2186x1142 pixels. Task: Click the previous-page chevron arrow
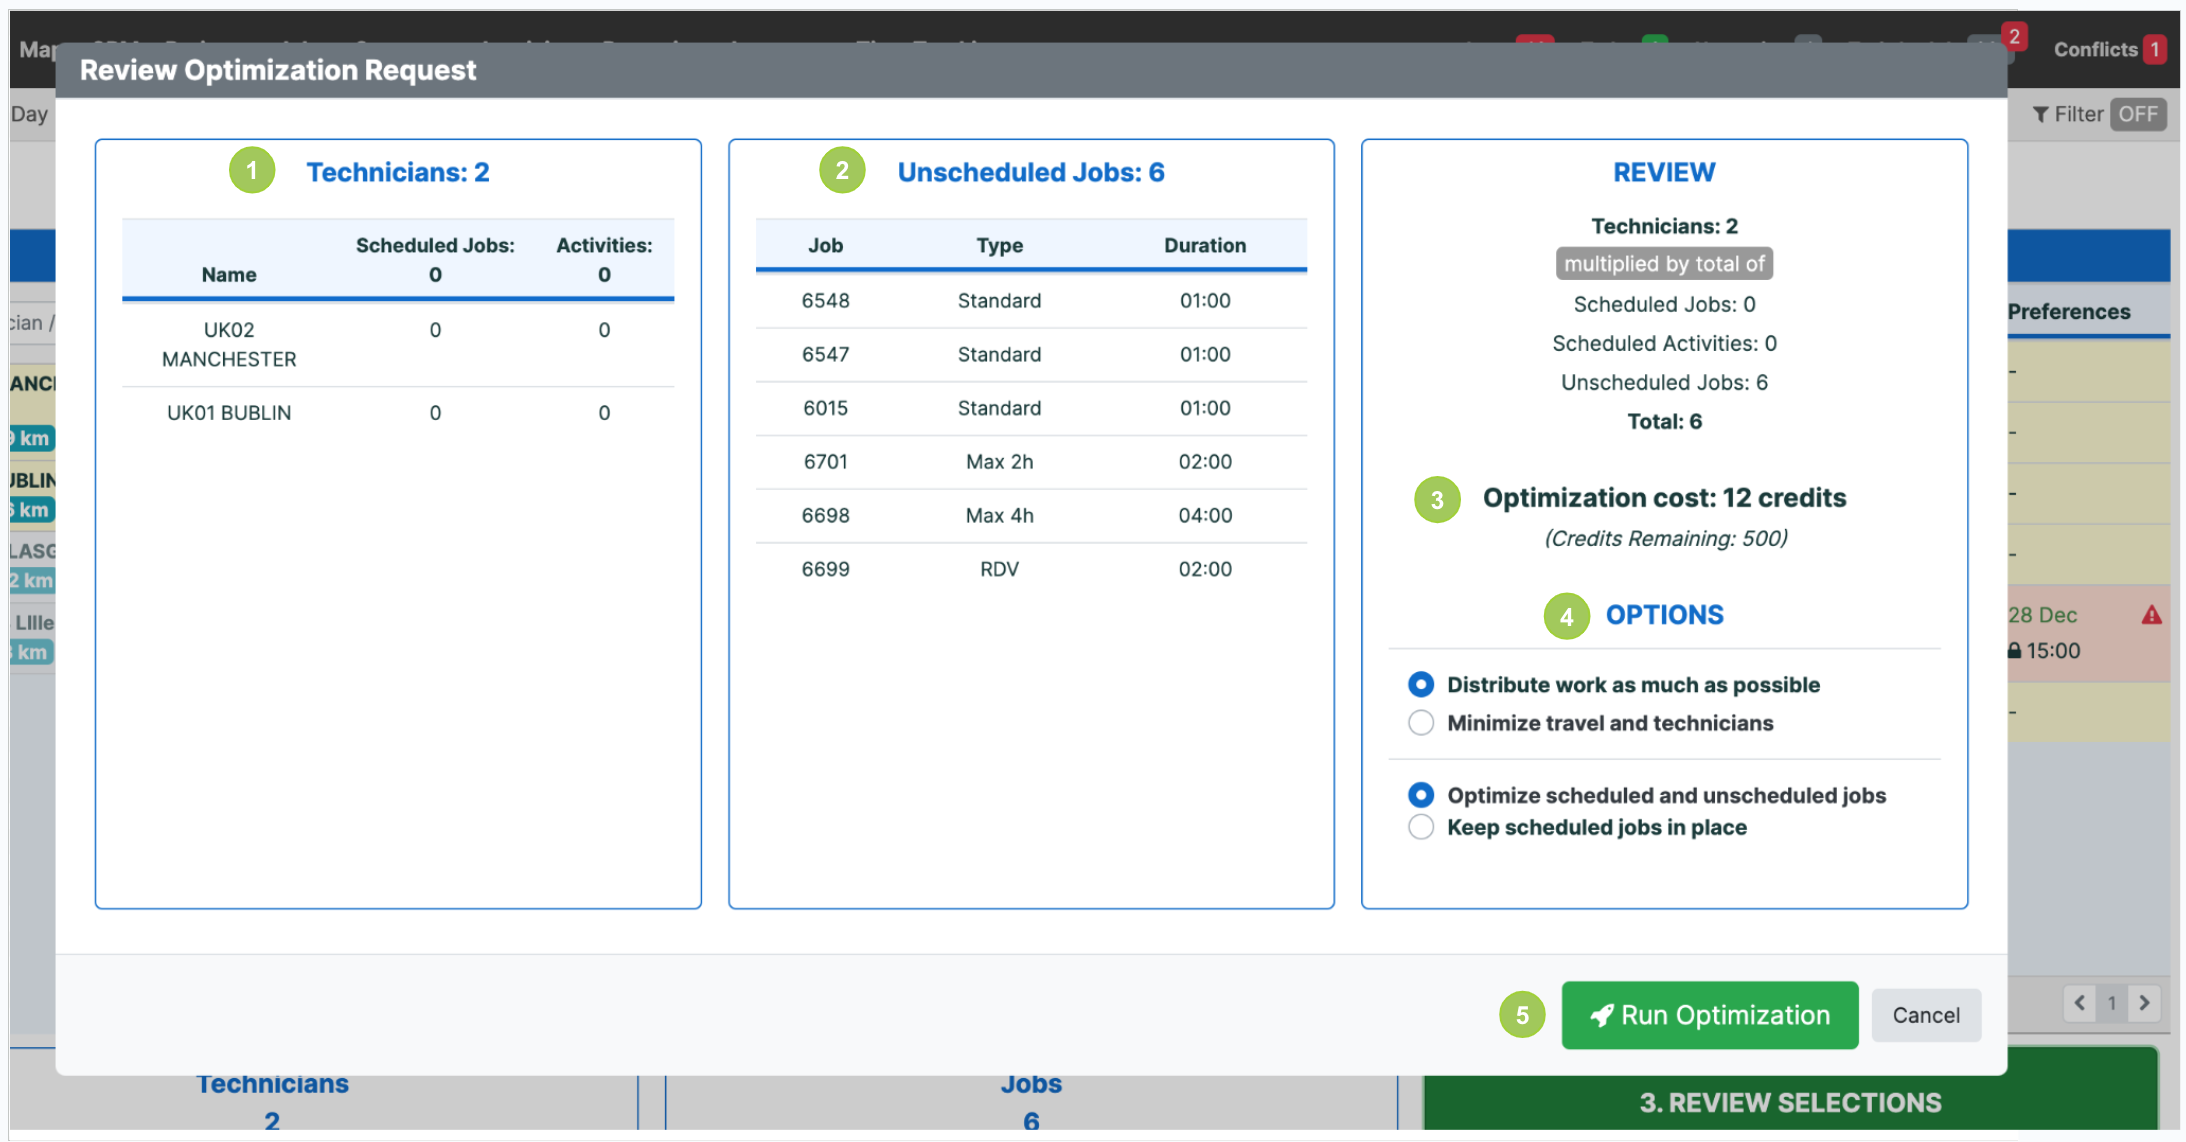pos(2080,1003)
